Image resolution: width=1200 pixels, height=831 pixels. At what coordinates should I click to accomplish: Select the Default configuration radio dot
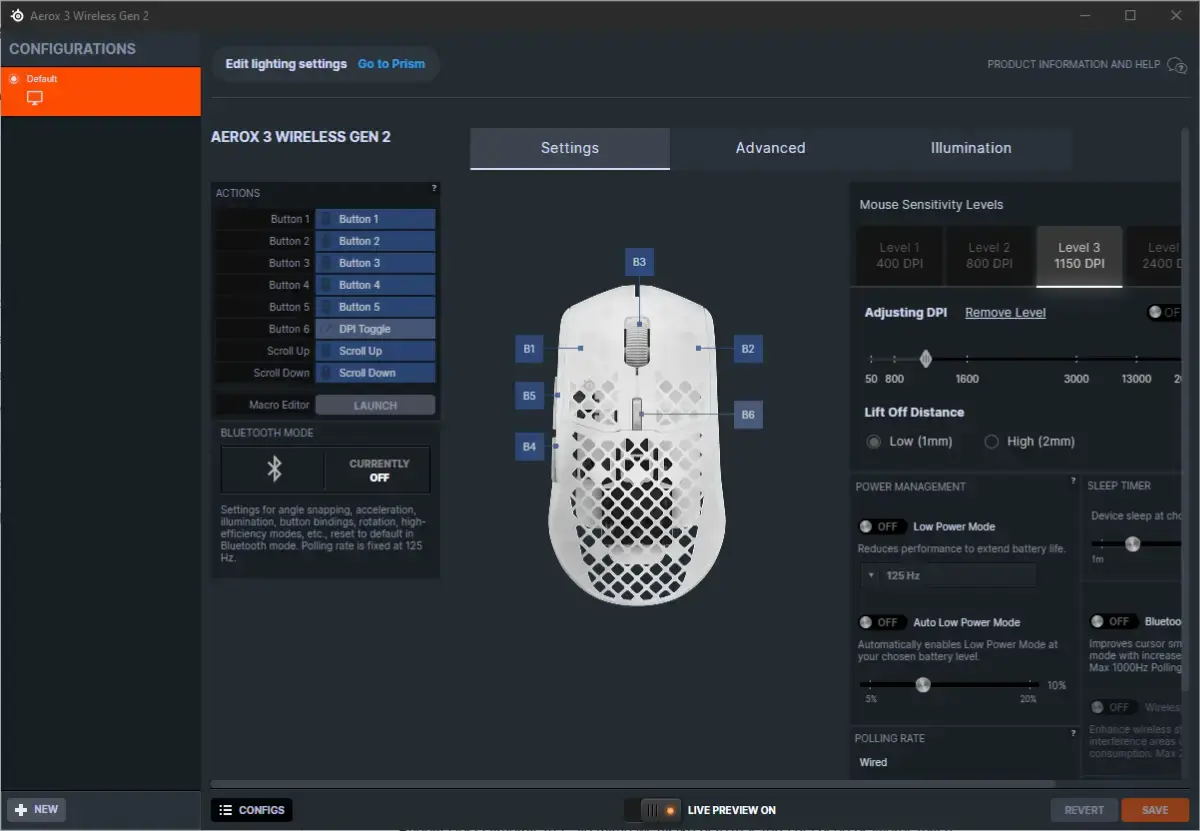tap(14, 79)
